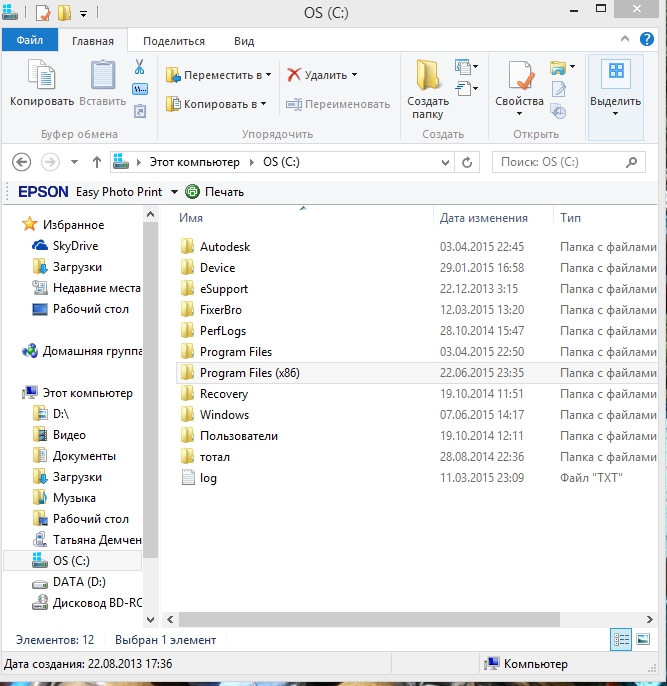Switch to the large icons view layout

[x=641, y=640]
